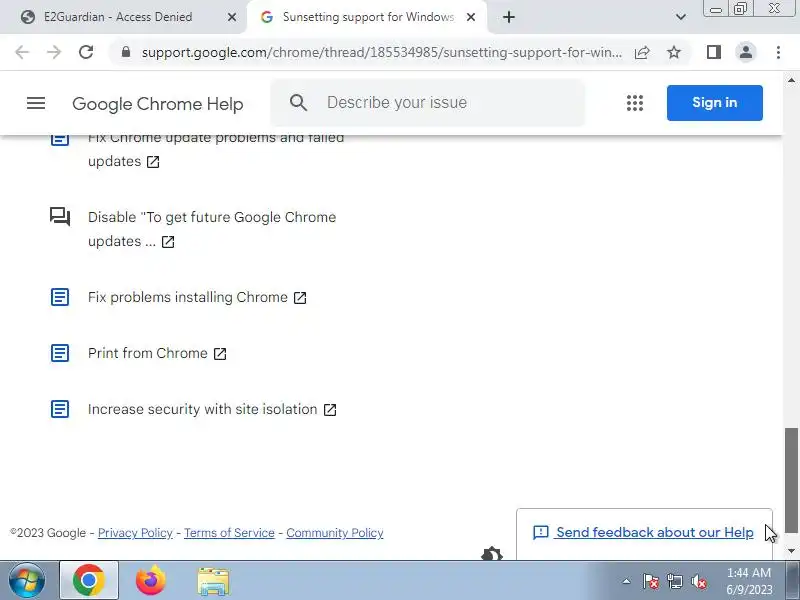Go back with the back arrow
The image size is (800, 600).
click(22, 52)
